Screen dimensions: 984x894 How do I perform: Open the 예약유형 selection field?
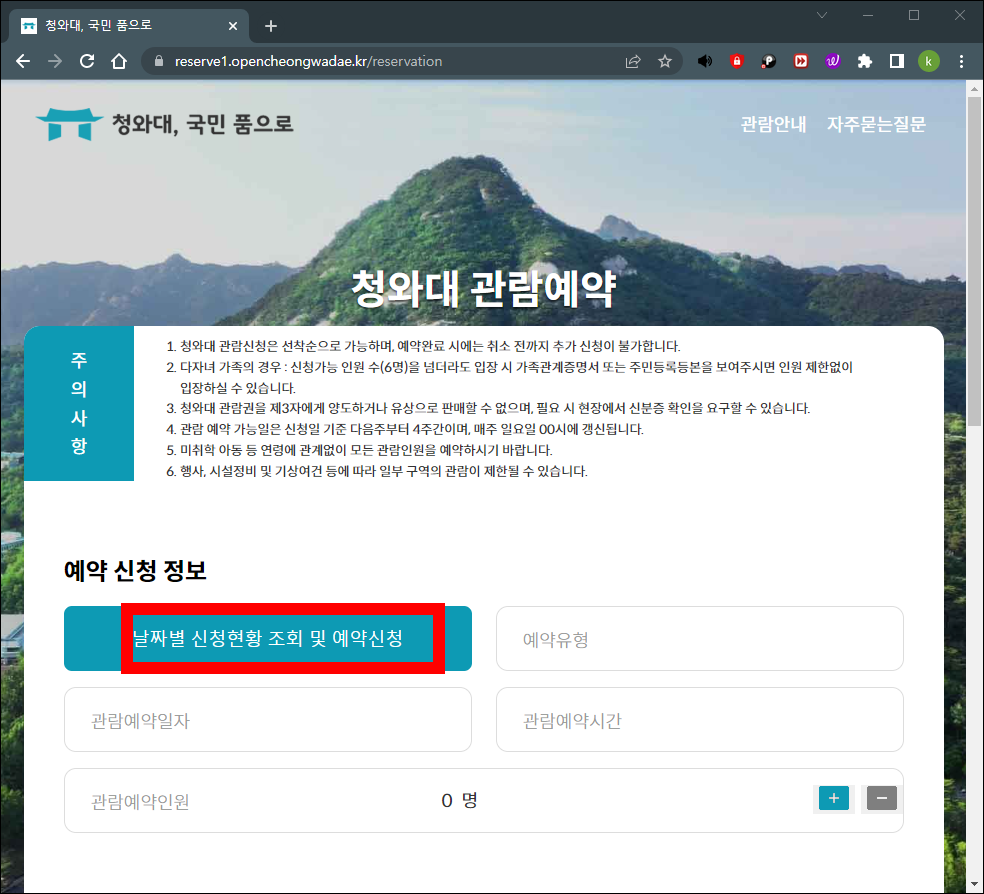(x=699, y=638)
